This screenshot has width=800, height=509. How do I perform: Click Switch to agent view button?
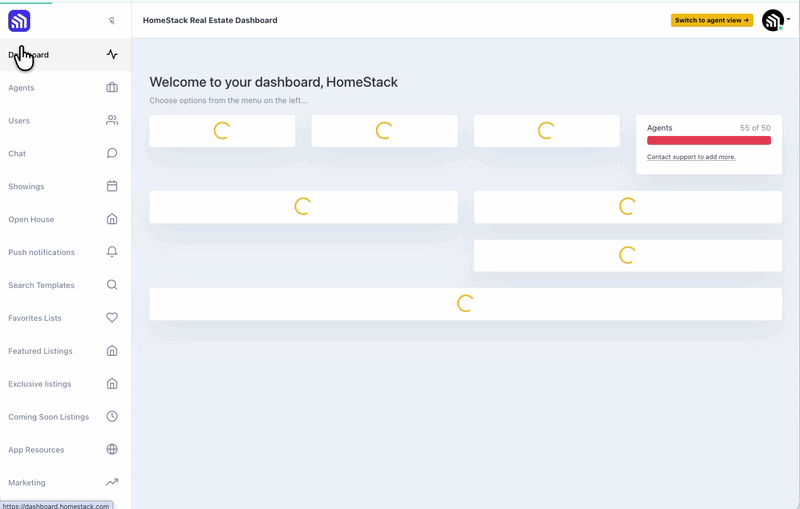712,20
